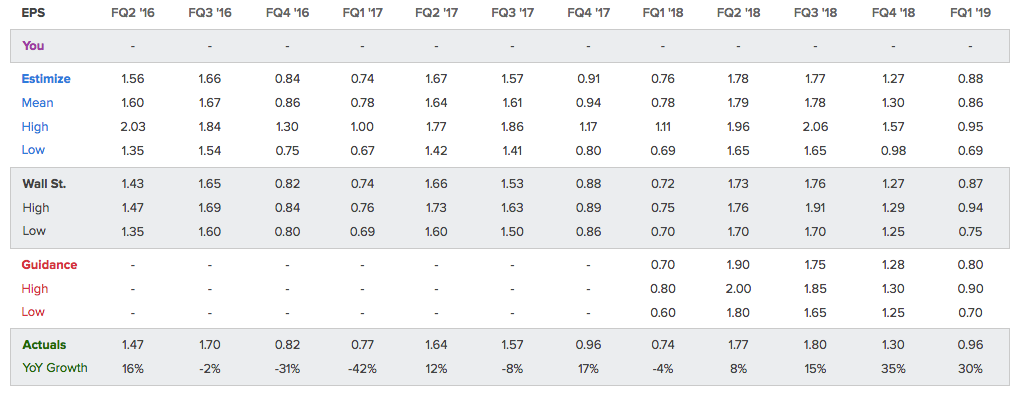Viewport: 1017px width, 393px height.
Task: Click the Estimize Mean row label
Action: pyautogui.click(x=38, y=102)
